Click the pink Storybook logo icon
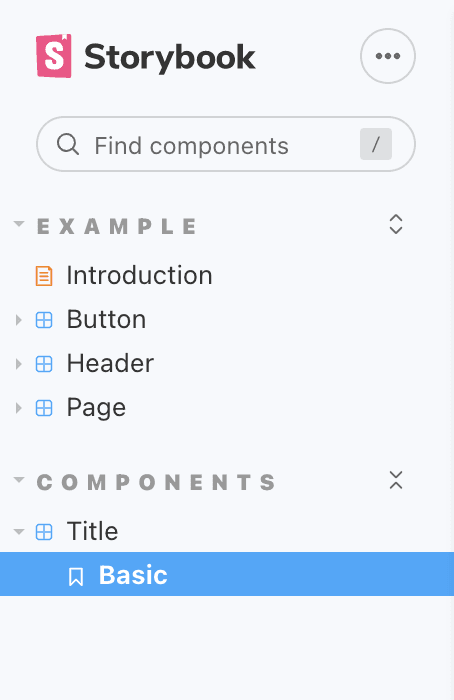454x700 pixels. [54, 56]
